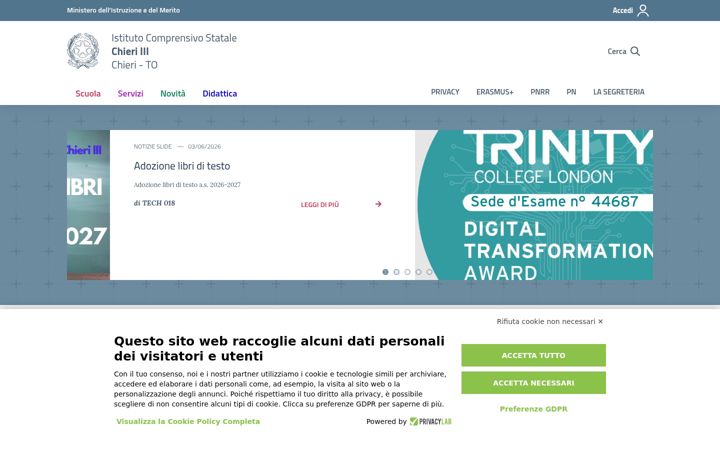
Task: Click the Accedi user profile icon
Action: [x=643, y=10]
